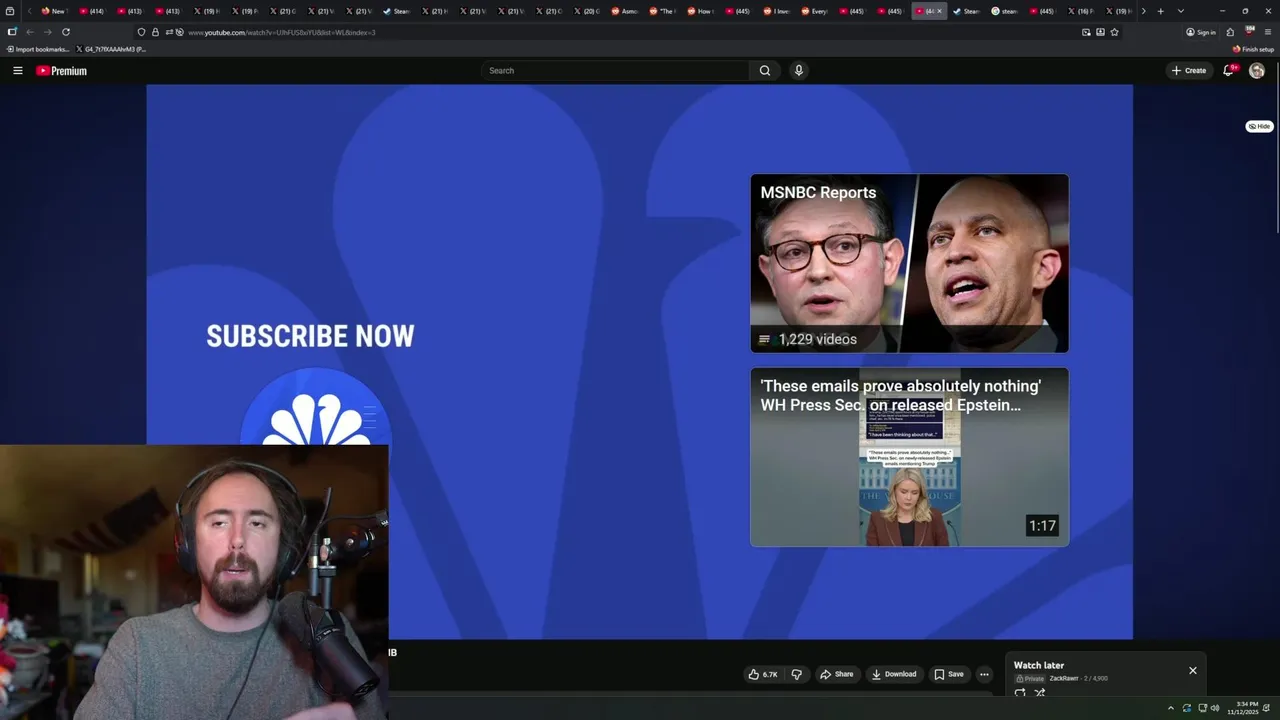The width and height of the screenshot is (1280, 720).
Task: Toggle shuffle playlist in Watch later
Action: point(1040,692)
